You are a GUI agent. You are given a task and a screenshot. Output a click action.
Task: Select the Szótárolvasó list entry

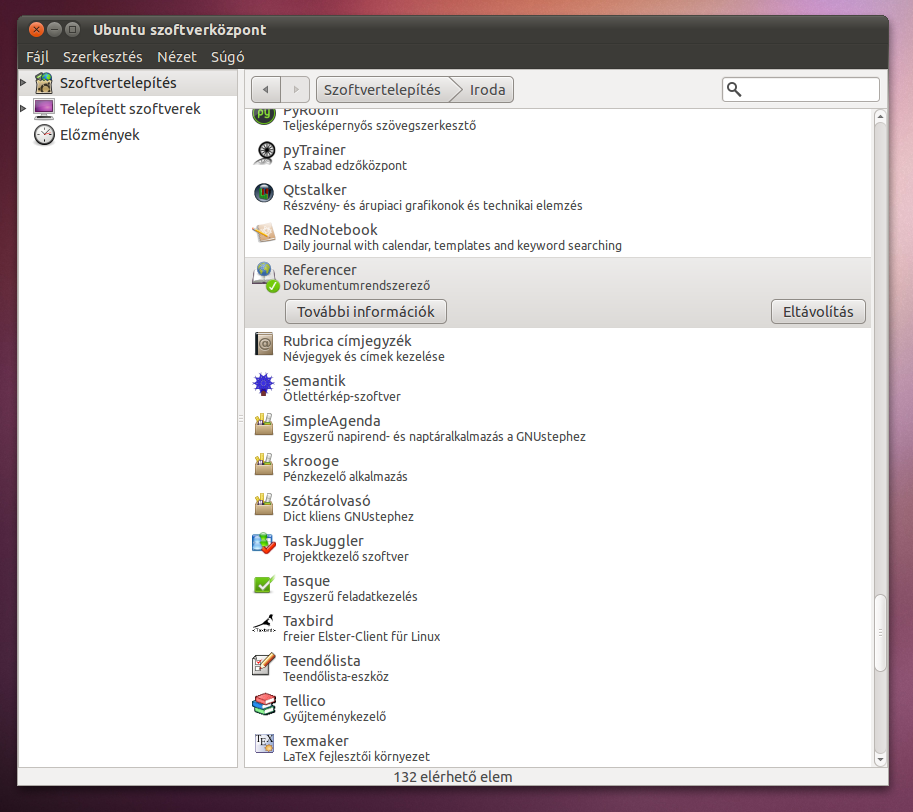click(558, 508)
